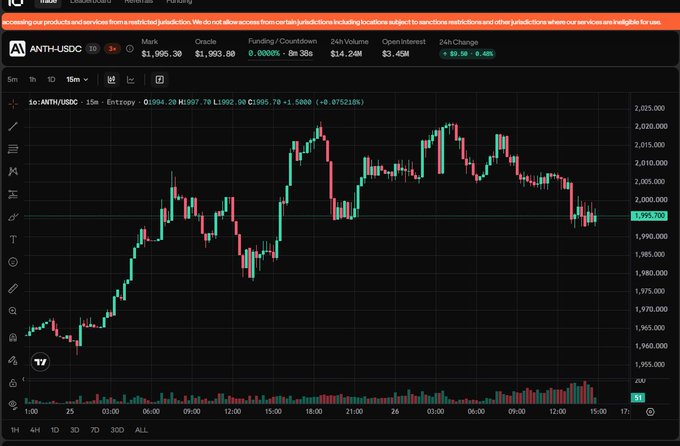Toggle stay in drawing mode
Image resolution: width=680 pixels, height=446 pixels.
coord(13,360)
